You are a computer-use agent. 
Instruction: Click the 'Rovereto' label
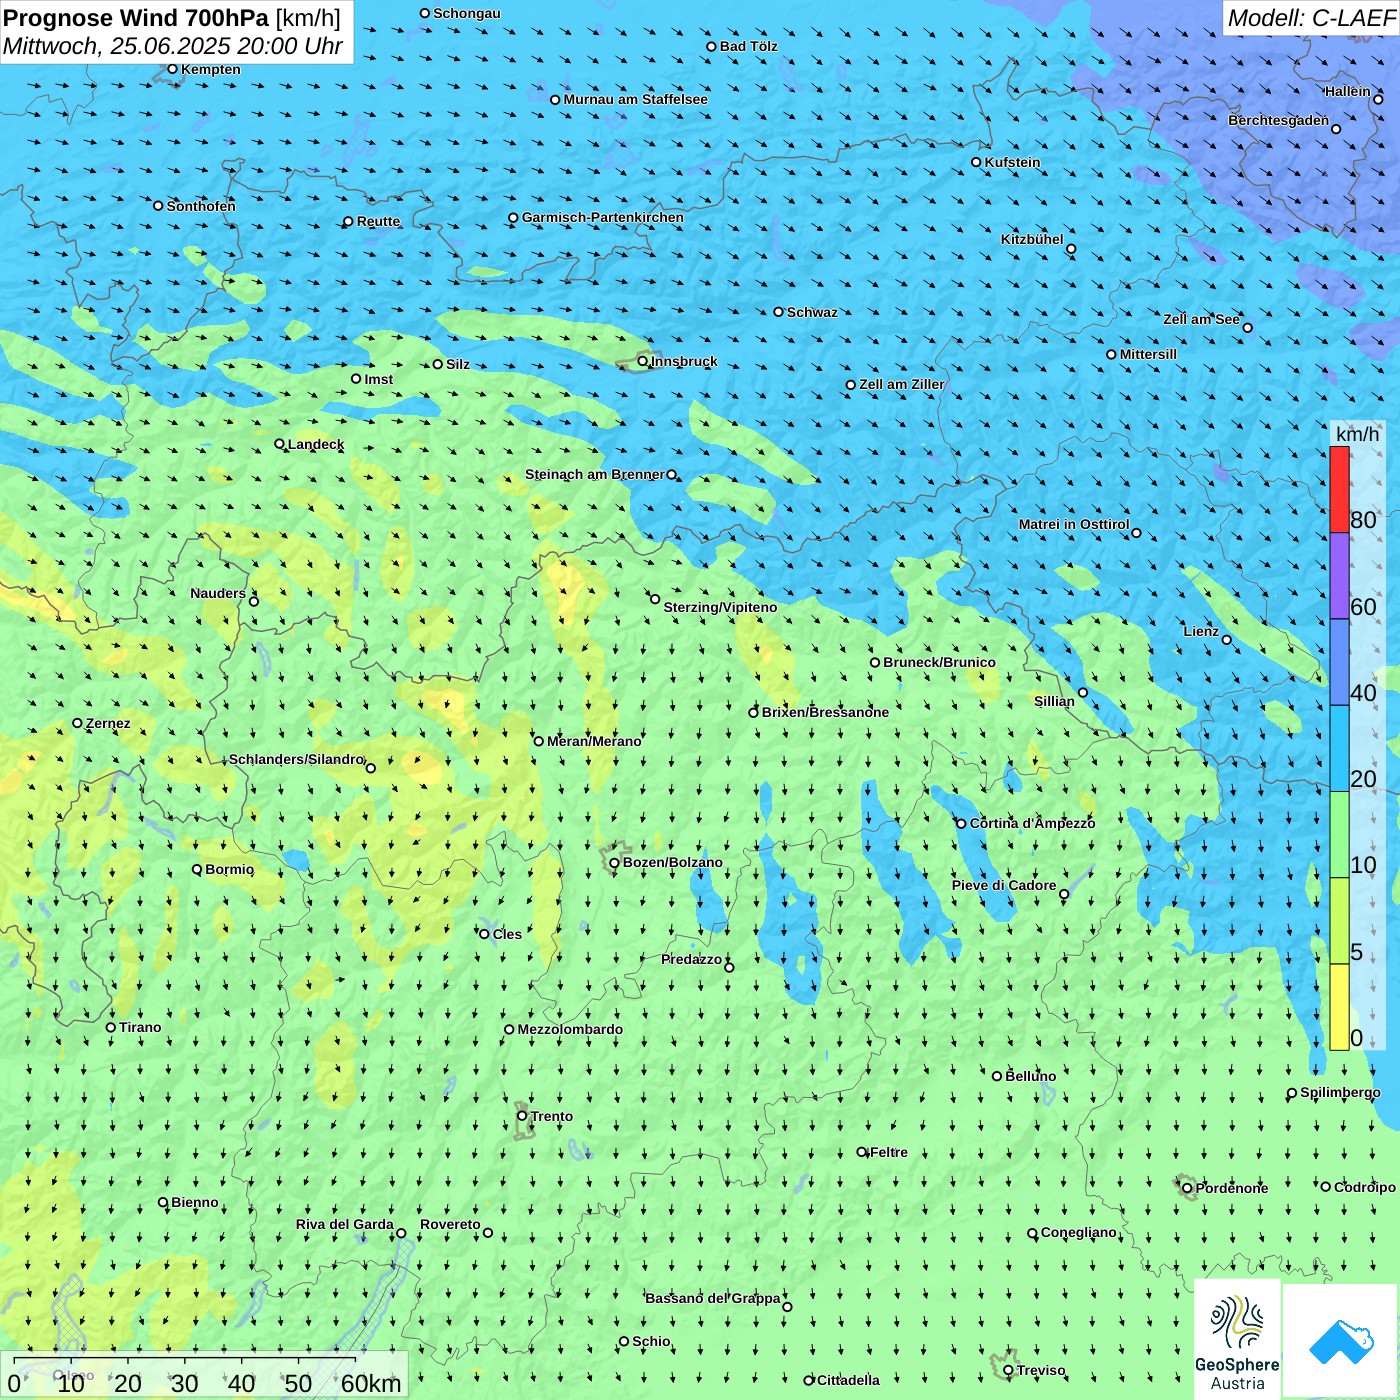[450, 1224]
